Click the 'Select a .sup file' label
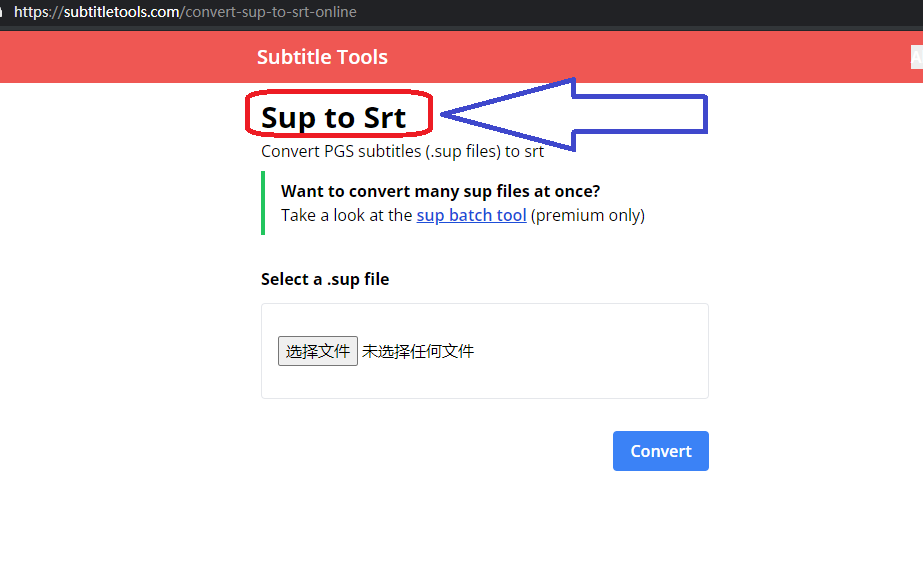Image resolution: width=923 pixels, height=570 pixels. click(325, 279)
